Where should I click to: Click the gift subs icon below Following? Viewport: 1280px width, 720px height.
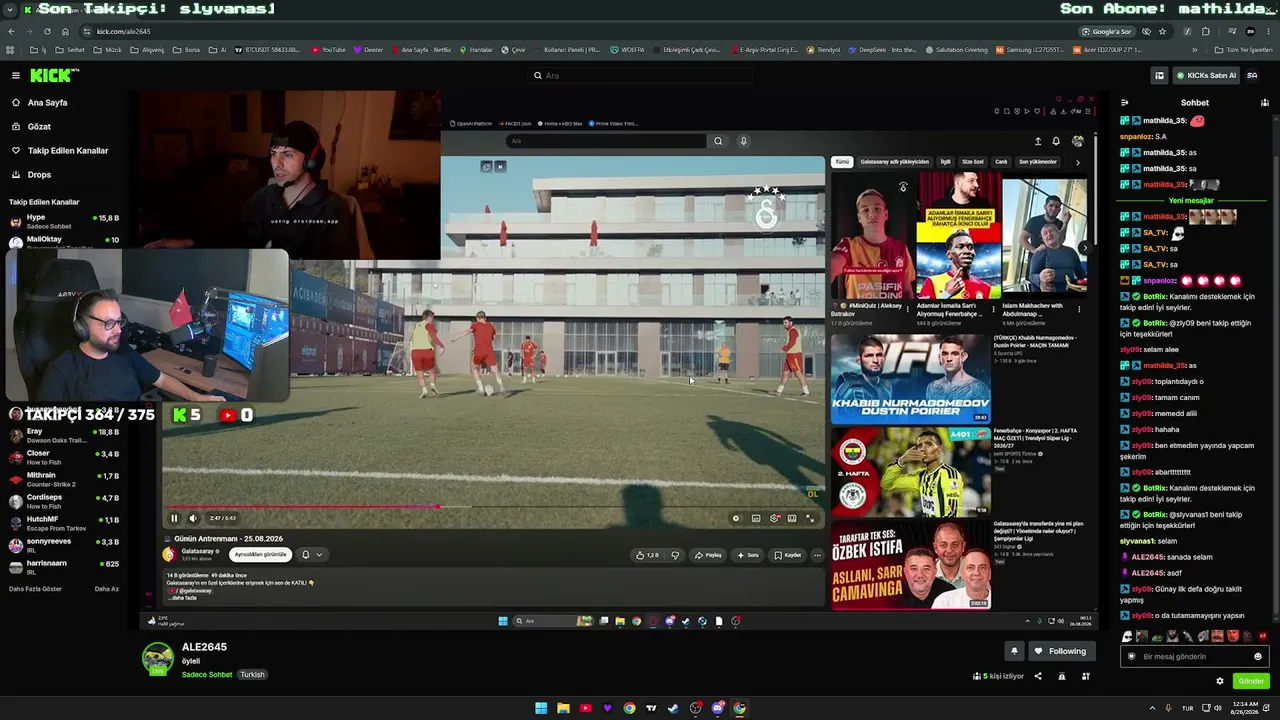[x=1086, y=677]
